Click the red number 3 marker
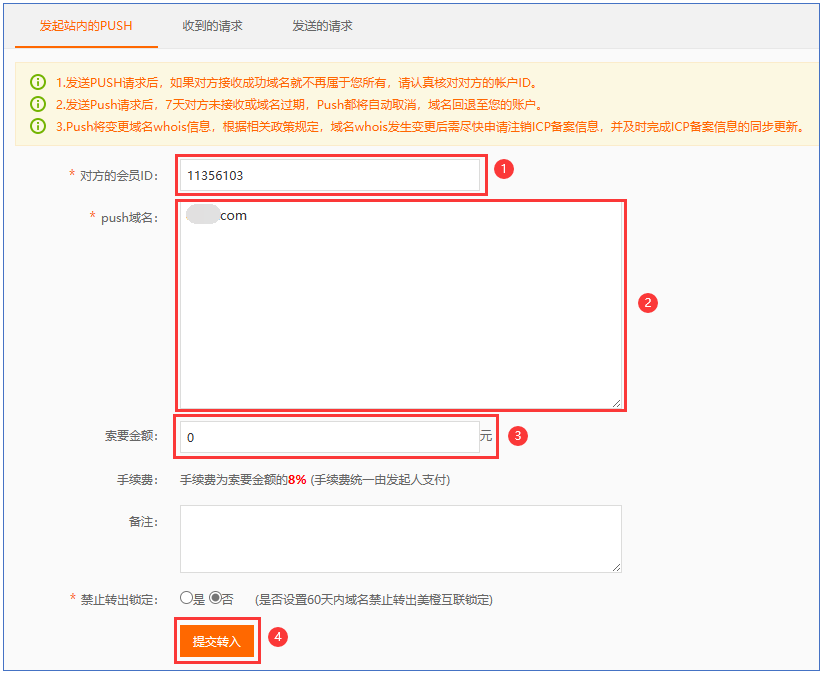 click(518, 436)
